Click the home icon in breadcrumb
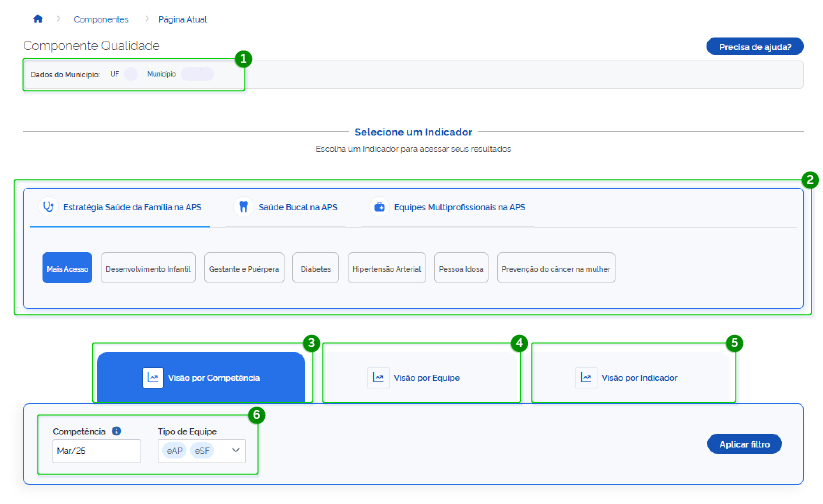This screenshot has width=823, height=504. [x=38, y=19]
